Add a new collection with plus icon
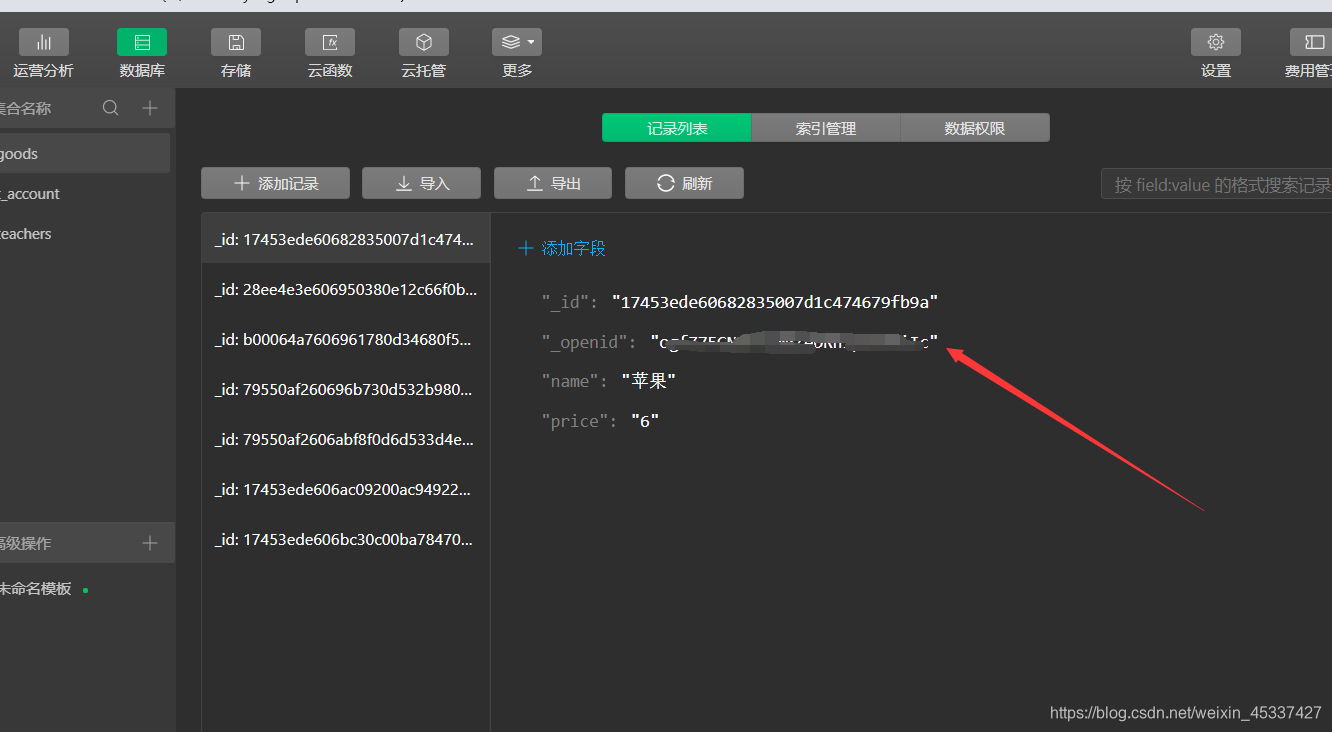This screenshot has height=732, width=1332. [150, 108]
